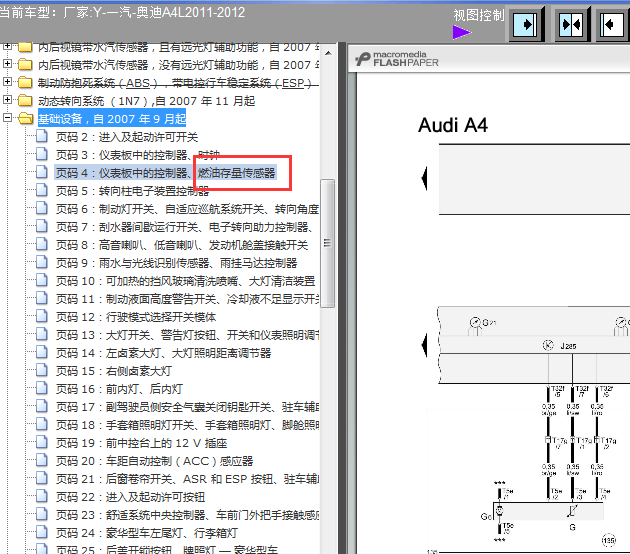Screen dimensions: 630x554
Task: Open 页码 14：左卤素大灯
Action: coord(164,353)
